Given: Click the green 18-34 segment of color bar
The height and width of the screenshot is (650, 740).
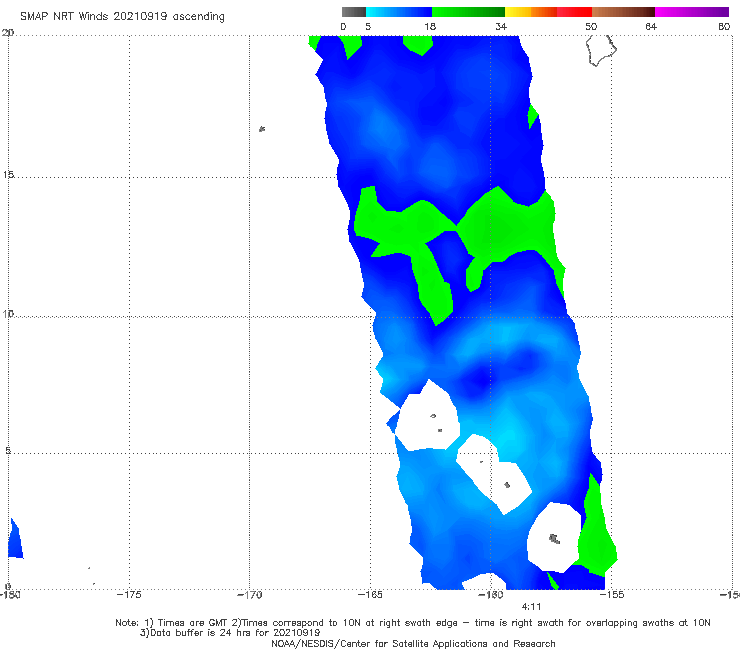Looking at the screenshot, I should tap(468, 12).
